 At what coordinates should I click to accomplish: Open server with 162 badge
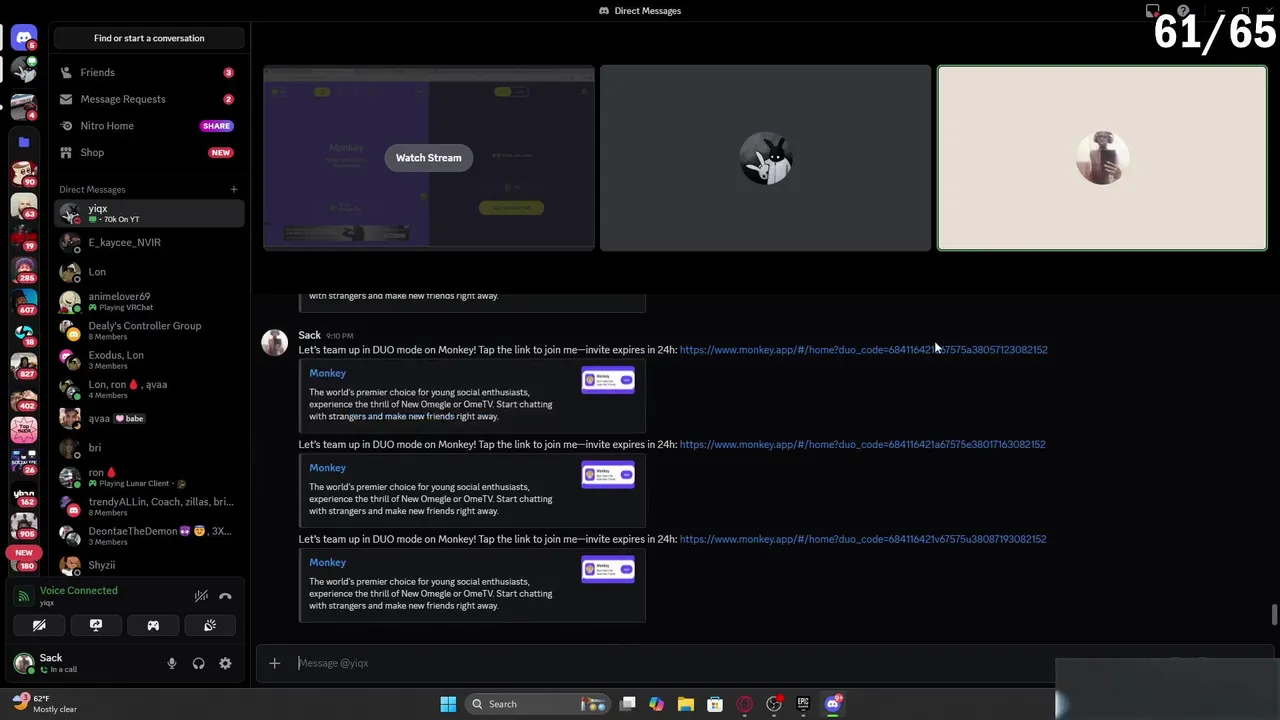(23, 494)
